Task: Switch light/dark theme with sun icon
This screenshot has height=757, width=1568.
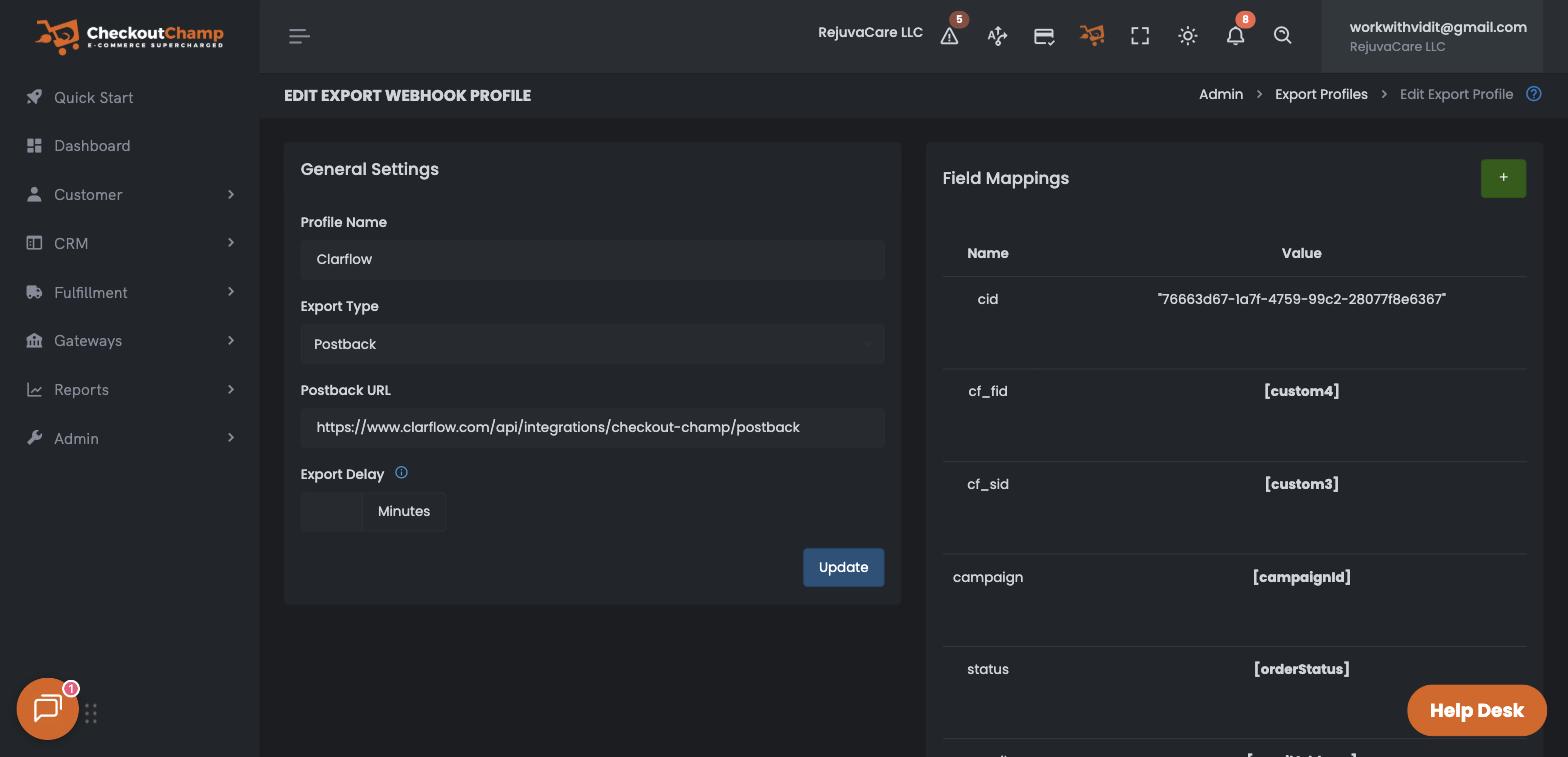Action: point(1188,36)
